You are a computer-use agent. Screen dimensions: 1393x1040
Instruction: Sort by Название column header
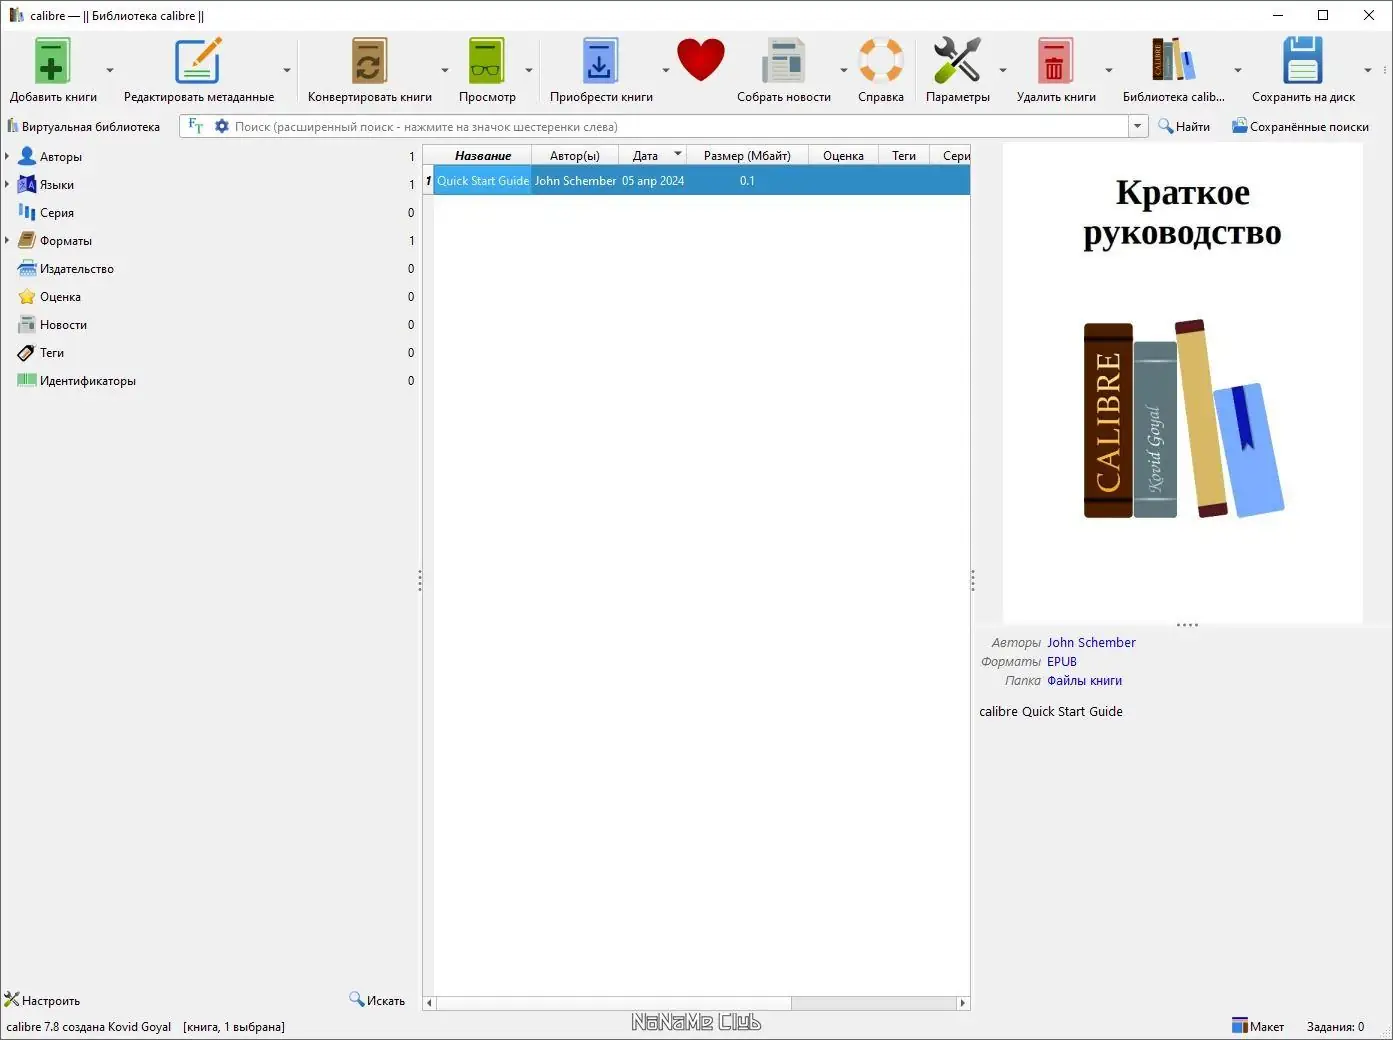tap(483, 155)
